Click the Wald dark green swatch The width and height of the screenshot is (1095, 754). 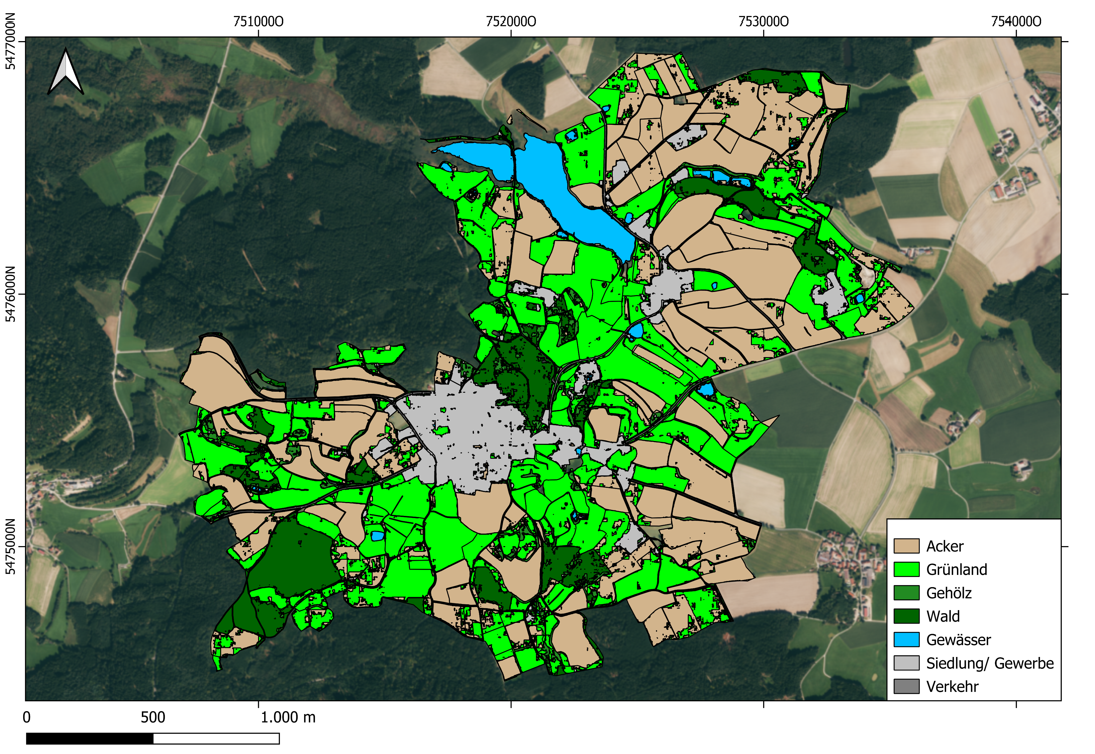[906, 616]
